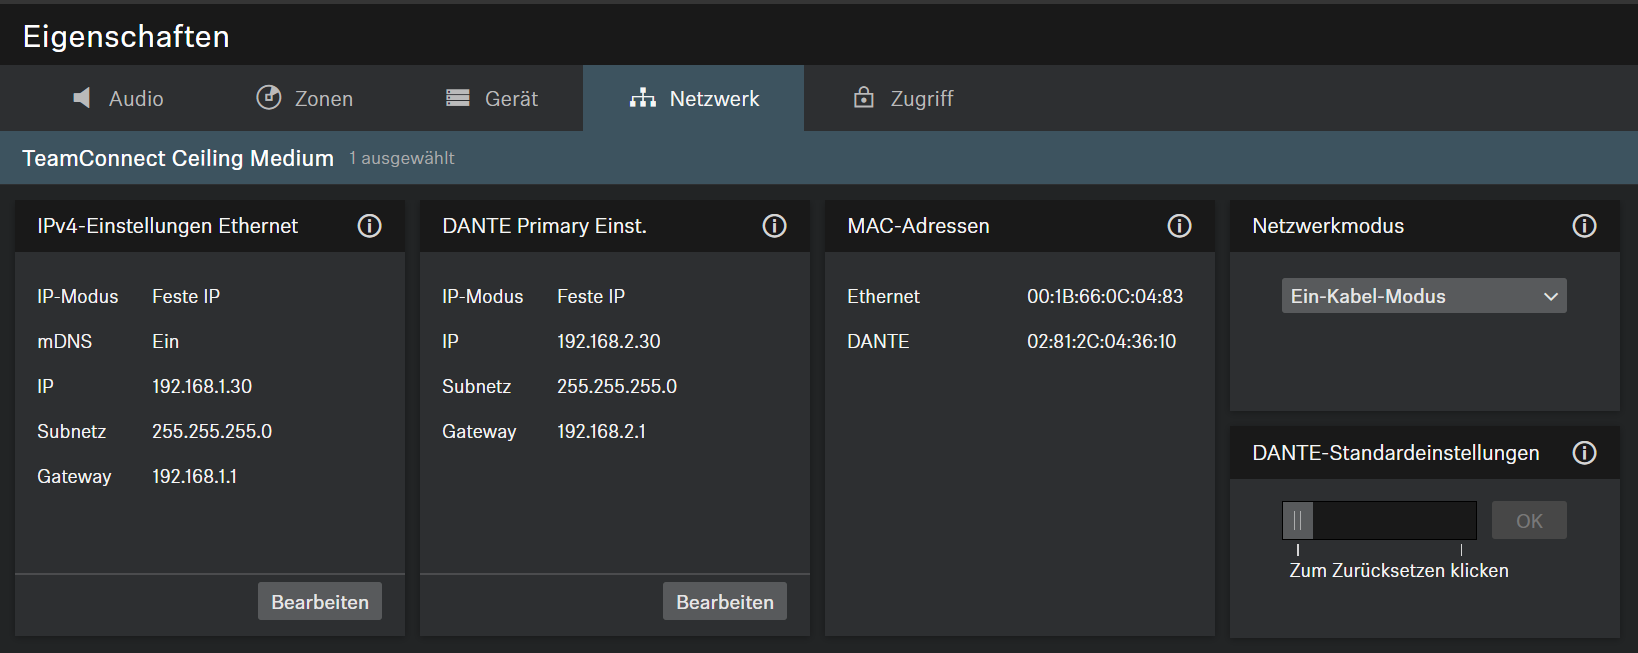1638x653 pixels.
Task: Switch to the Audio tab
Action: tap(118, 98)
